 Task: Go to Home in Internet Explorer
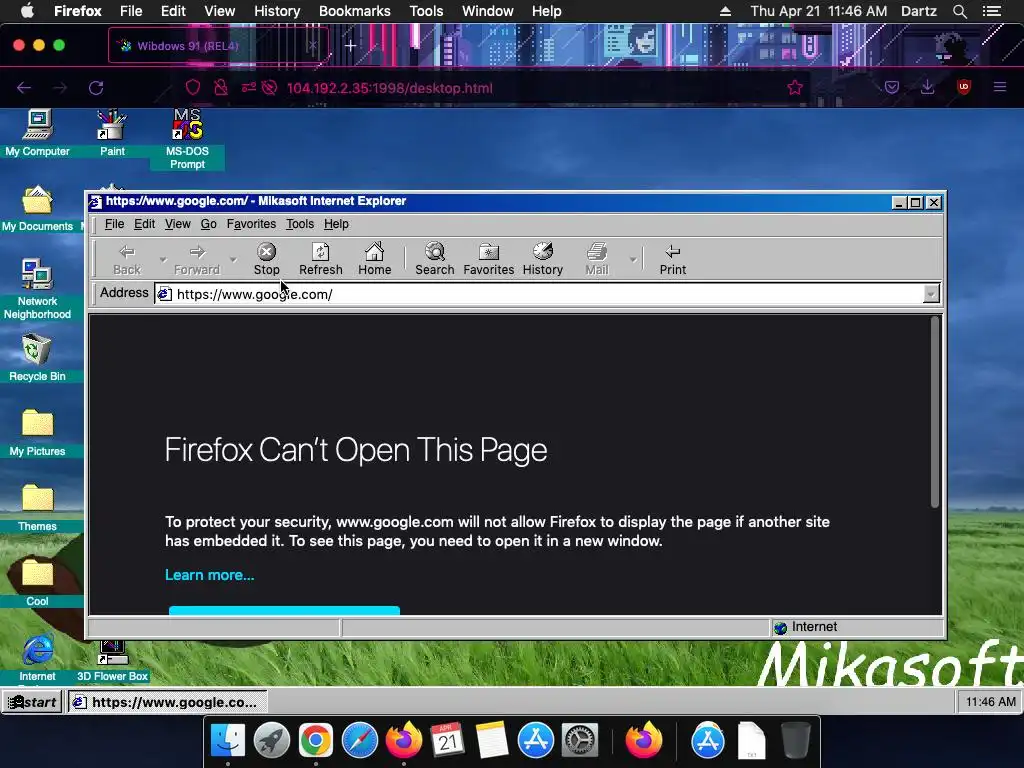click(x=375, y=259)
